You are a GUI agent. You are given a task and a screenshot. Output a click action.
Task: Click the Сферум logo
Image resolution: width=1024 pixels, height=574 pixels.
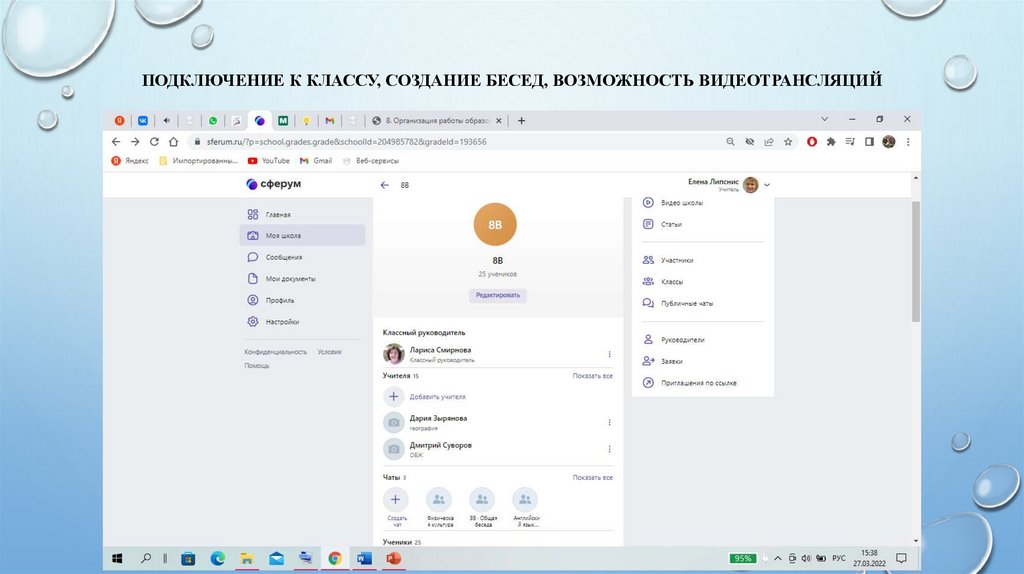274,184
